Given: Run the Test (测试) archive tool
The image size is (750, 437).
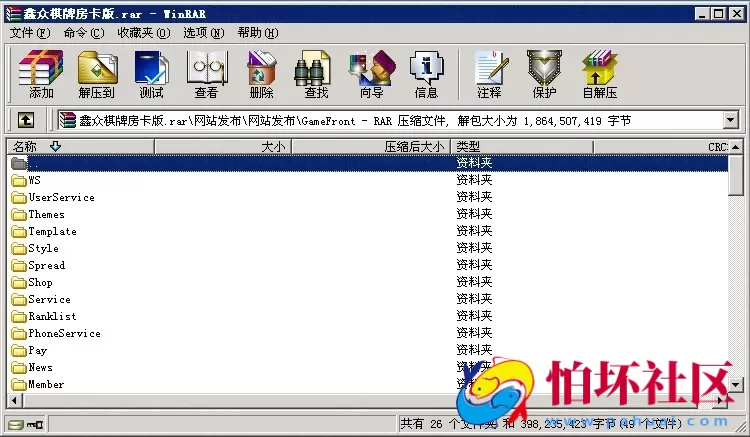Looking at the screenshot, I should pos(151,74).
